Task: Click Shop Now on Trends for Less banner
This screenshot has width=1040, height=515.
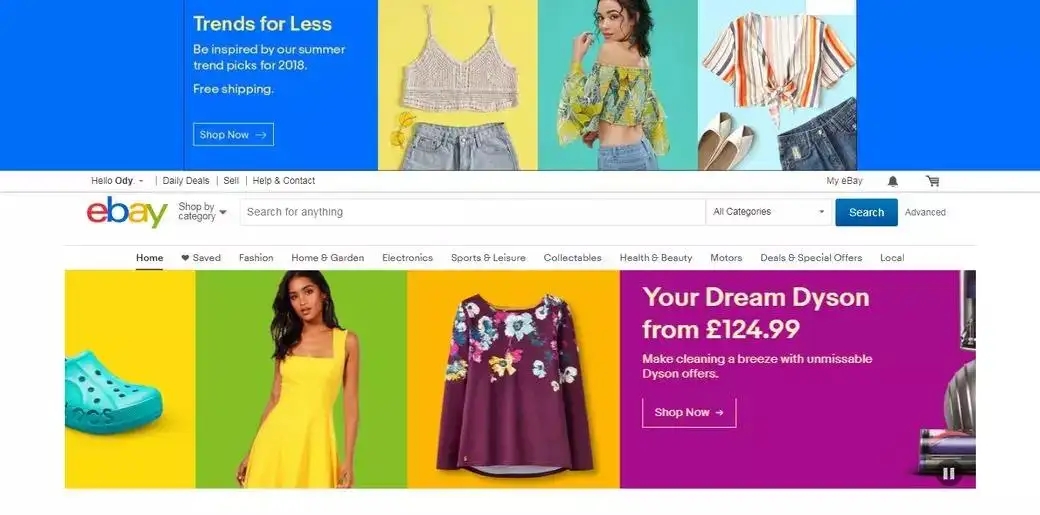Action: click(x=233, y=134)
